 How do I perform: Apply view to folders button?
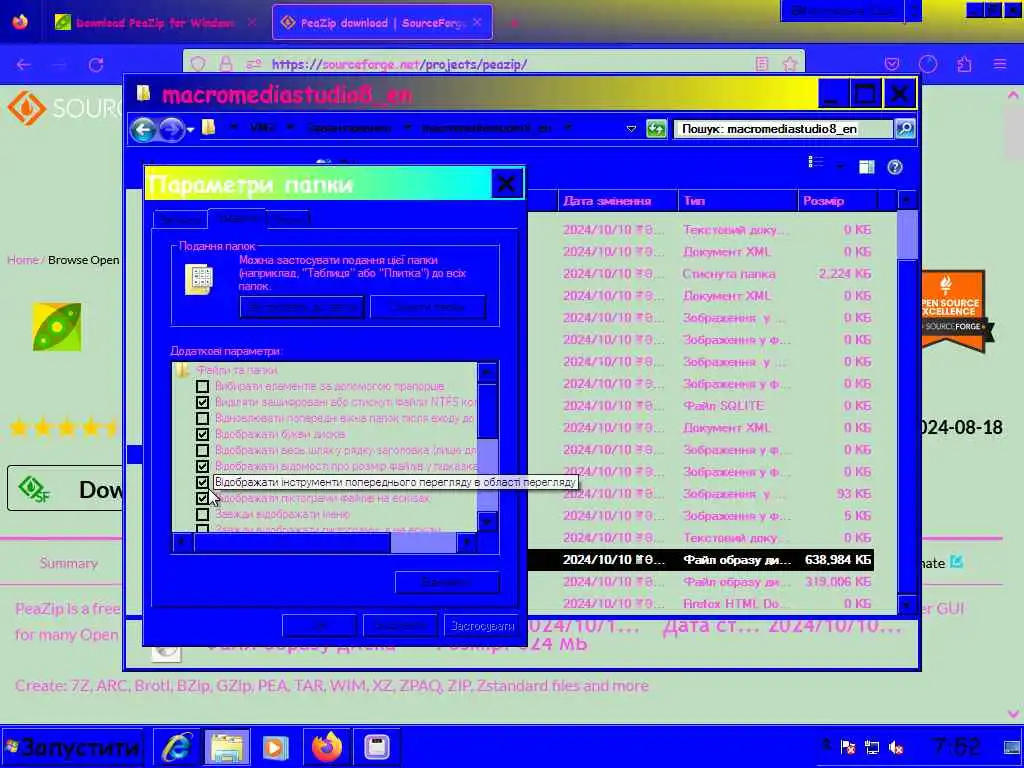pyautogui.click(x=302, y=306)
